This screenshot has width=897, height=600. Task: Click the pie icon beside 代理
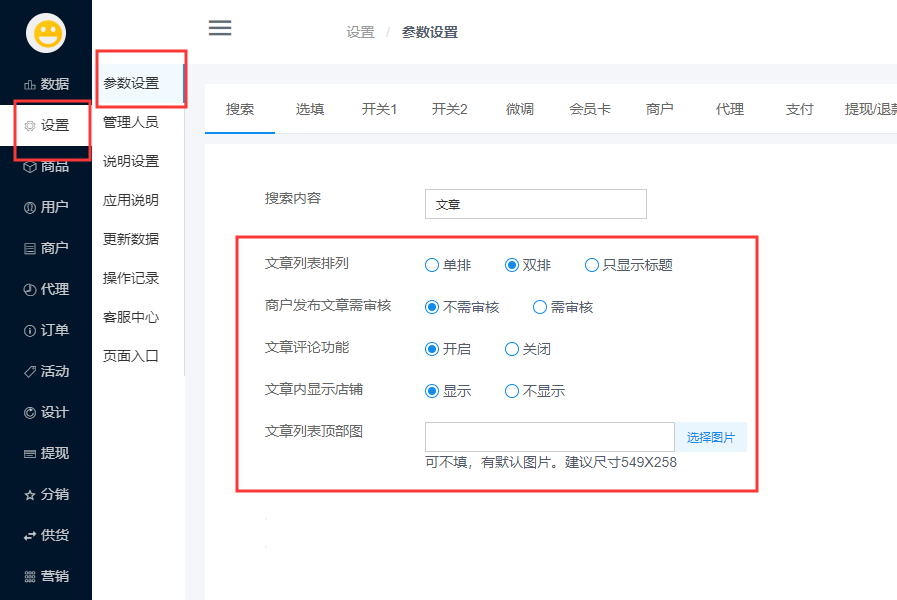[x=30, y=289]
